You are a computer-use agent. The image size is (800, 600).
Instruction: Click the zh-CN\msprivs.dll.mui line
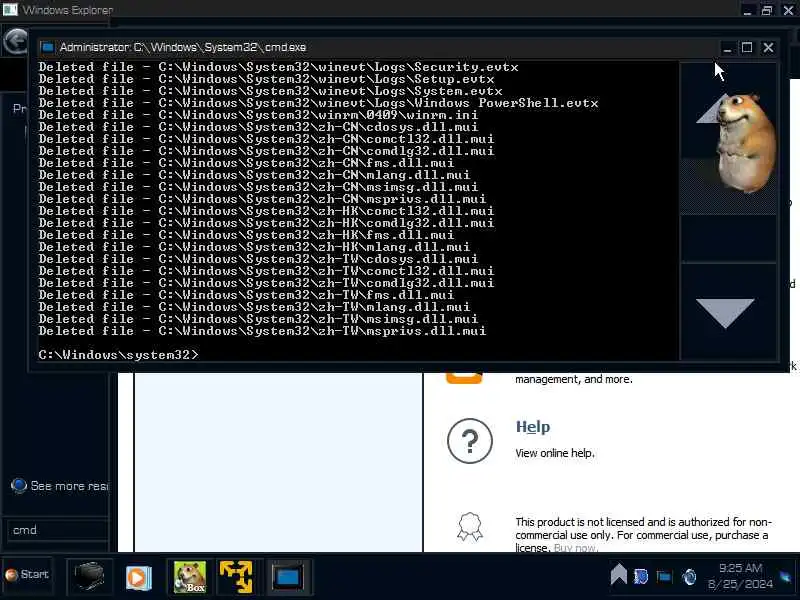[x=262, y=199]
